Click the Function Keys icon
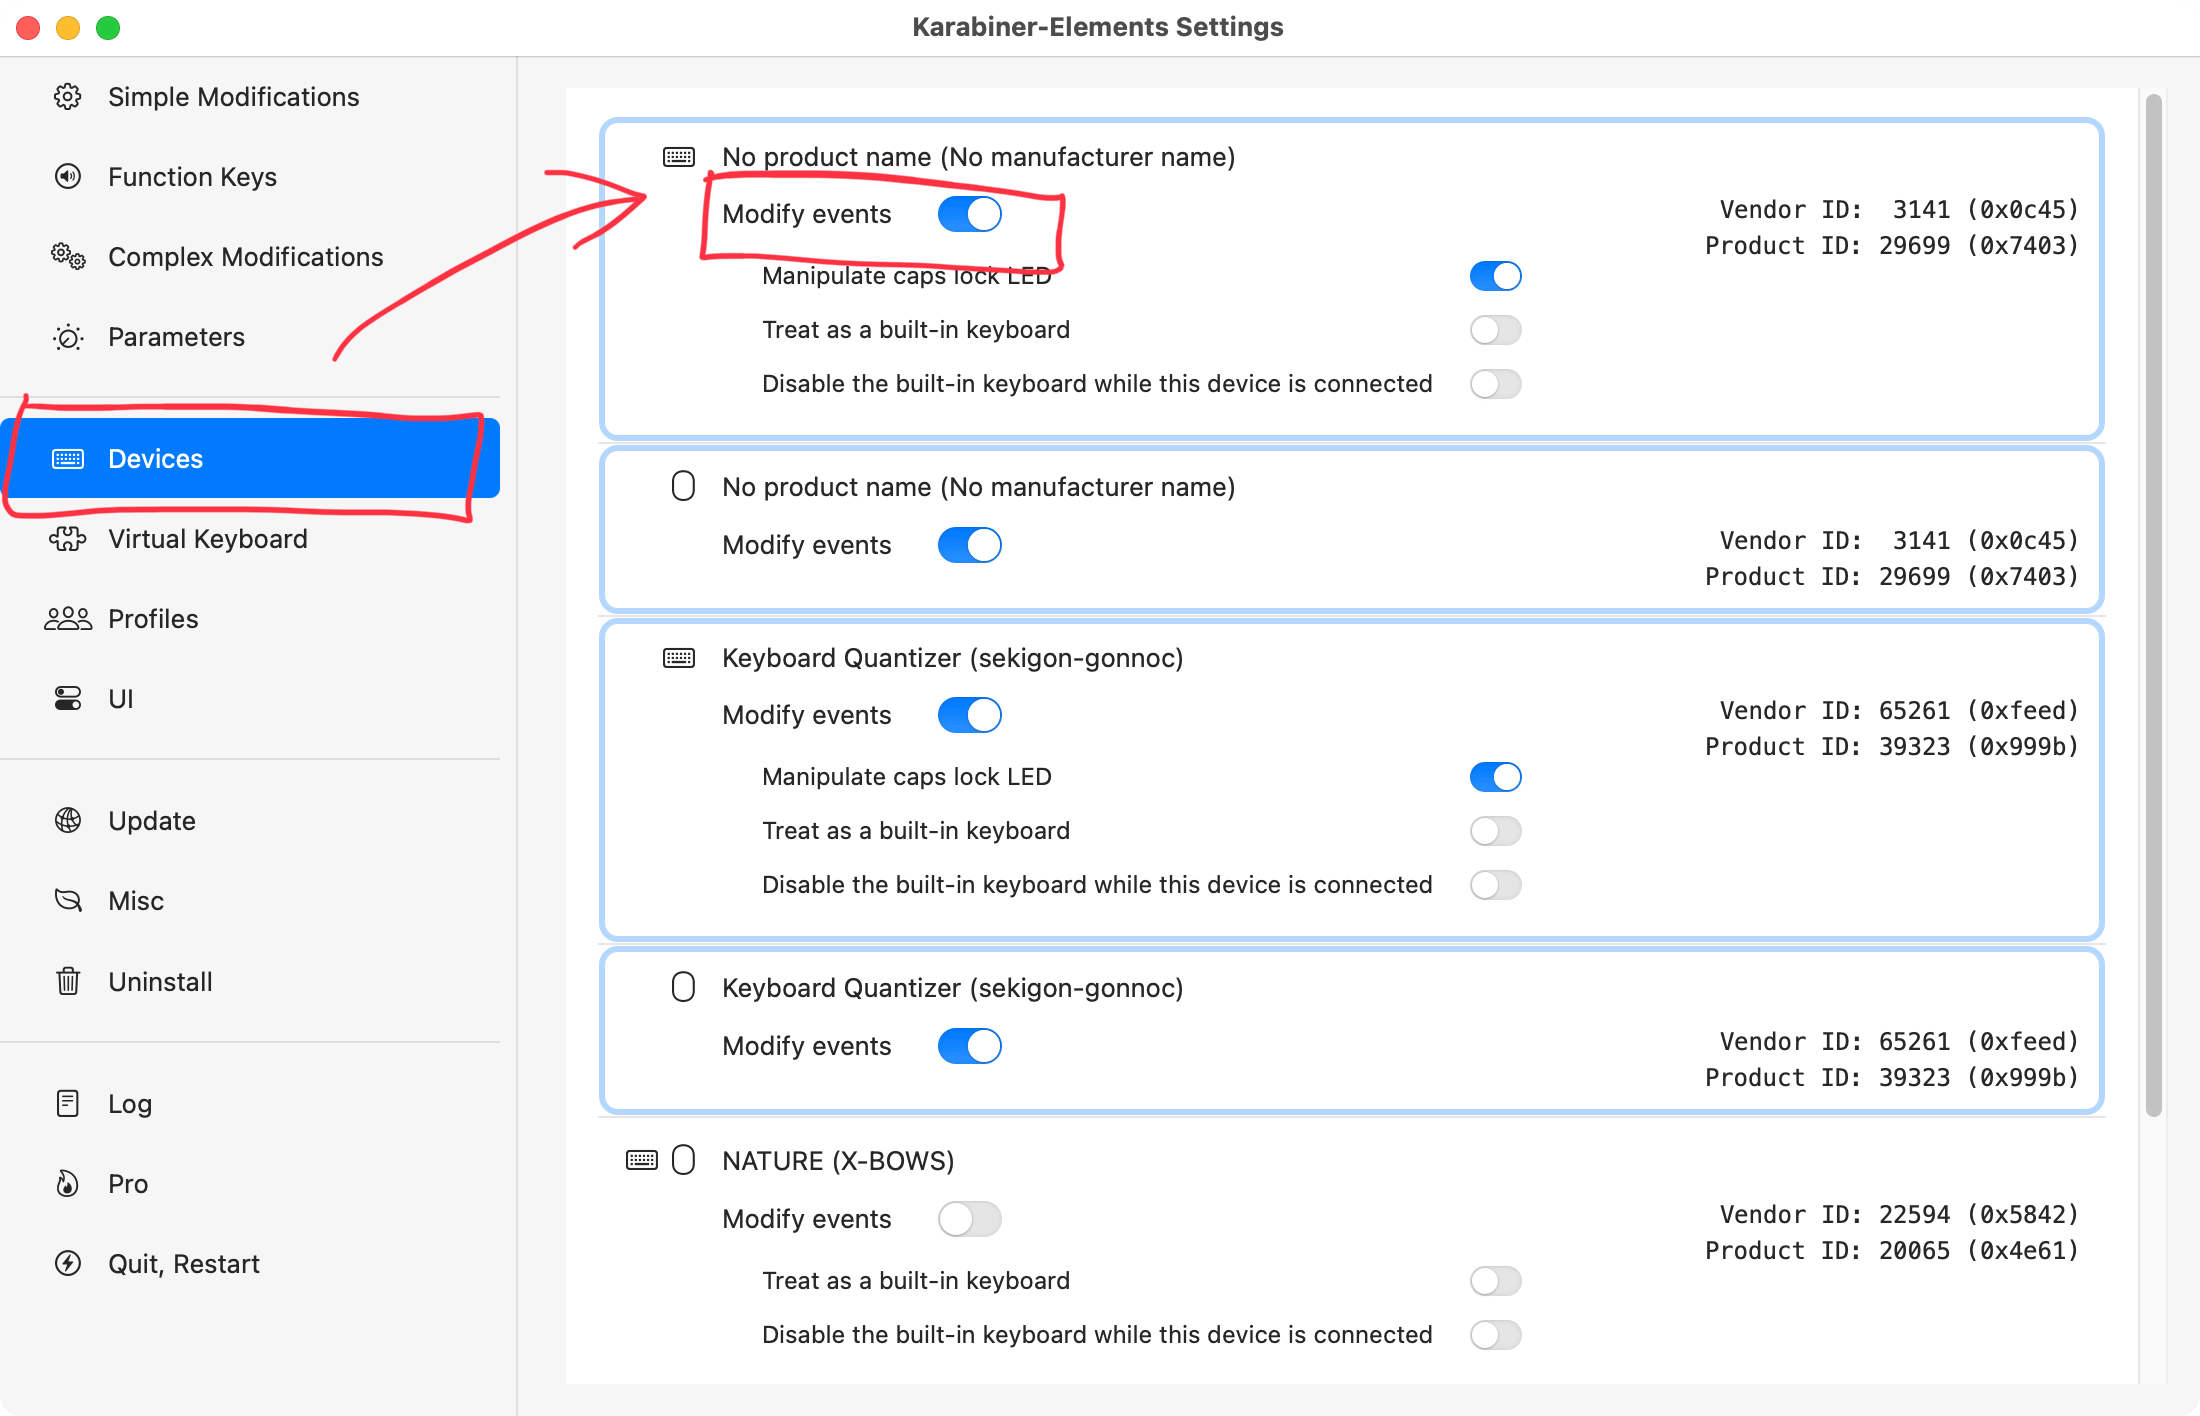 pyautogui.click(x=67, y=176)
